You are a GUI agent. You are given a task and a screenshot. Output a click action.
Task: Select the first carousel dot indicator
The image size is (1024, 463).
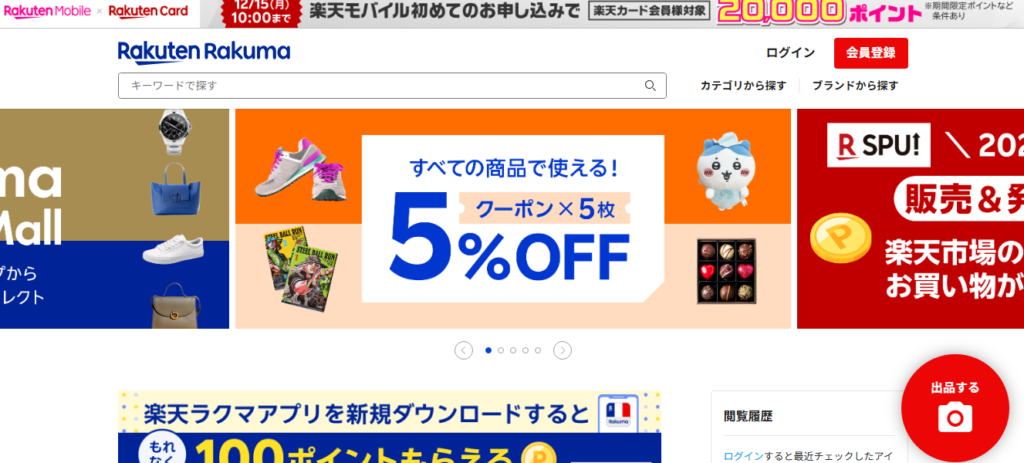[x=488, y=351]
